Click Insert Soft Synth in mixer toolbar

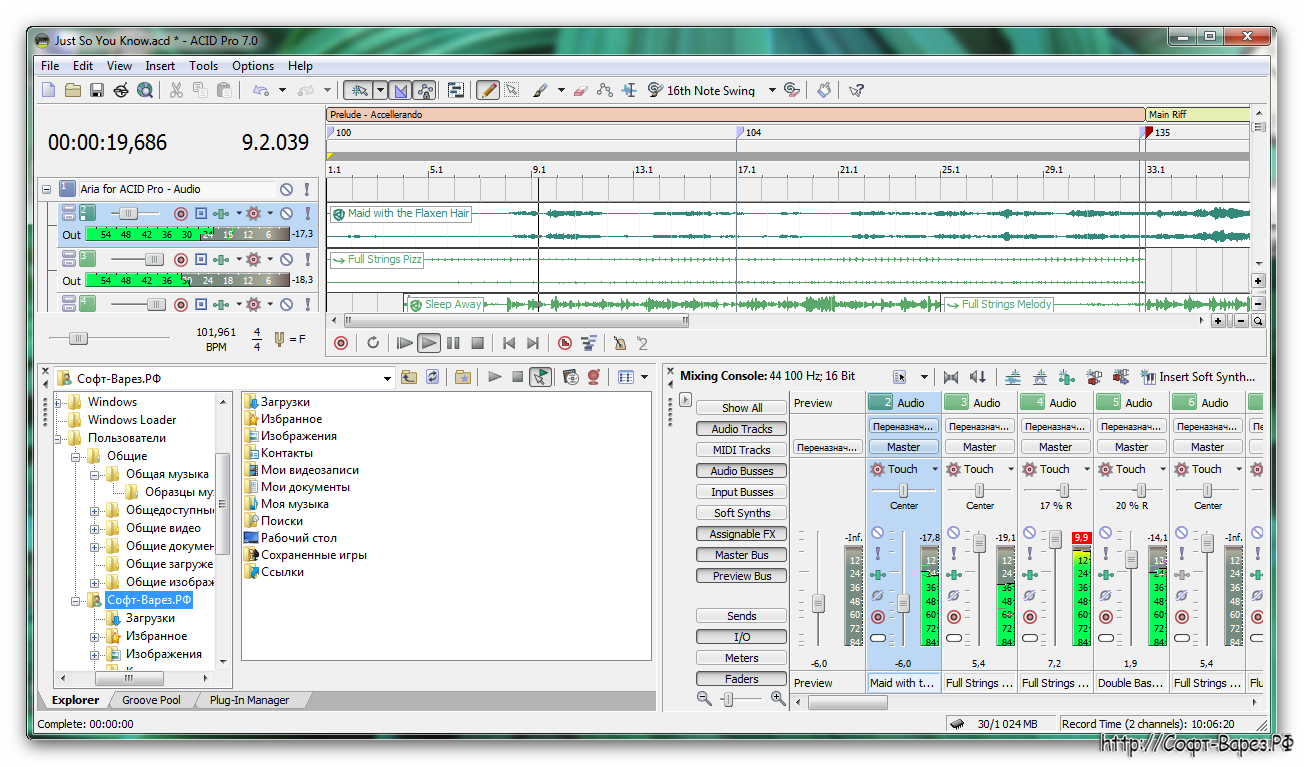[1197, 377]
